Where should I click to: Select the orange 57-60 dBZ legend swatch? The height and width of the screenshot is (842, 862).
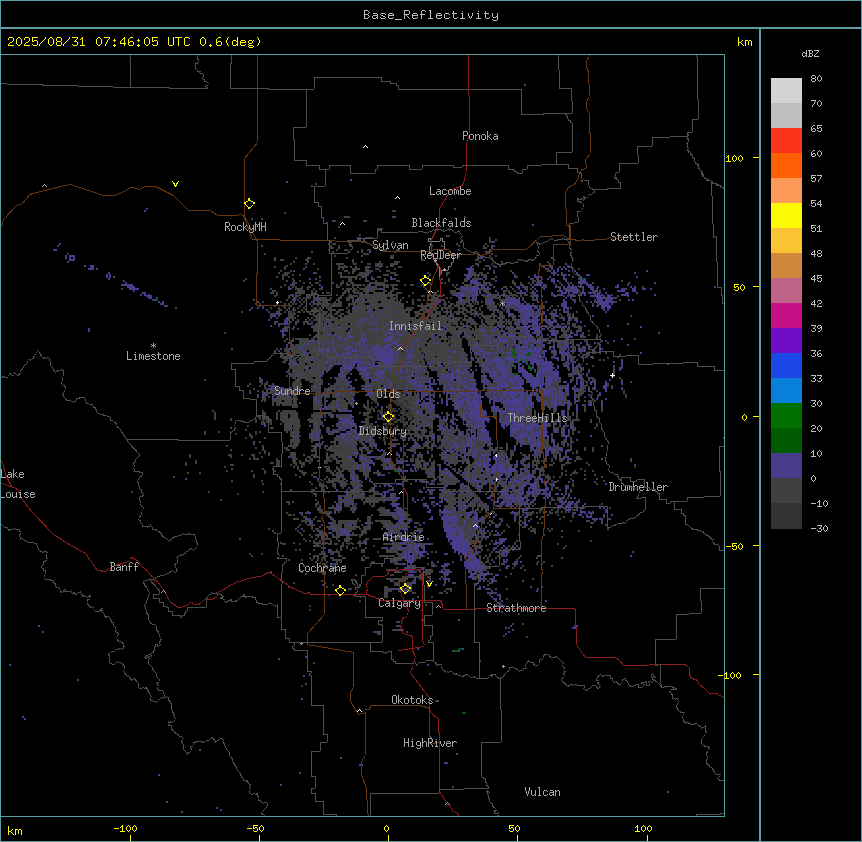(786, 165)
